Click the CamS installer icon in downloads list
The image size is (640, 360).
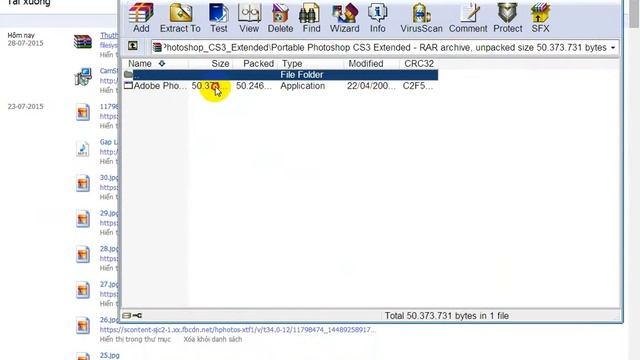pos(83,77)
